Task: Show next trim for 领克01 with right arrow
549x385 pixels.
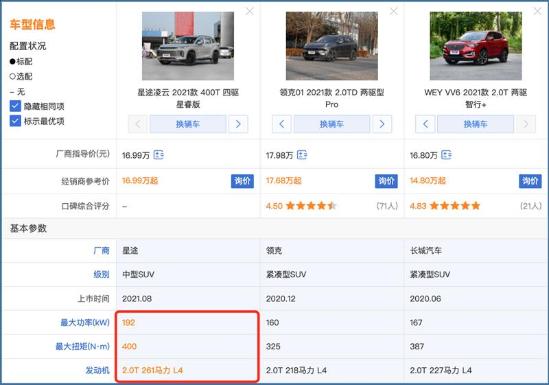Action: [x=382, y=124]
